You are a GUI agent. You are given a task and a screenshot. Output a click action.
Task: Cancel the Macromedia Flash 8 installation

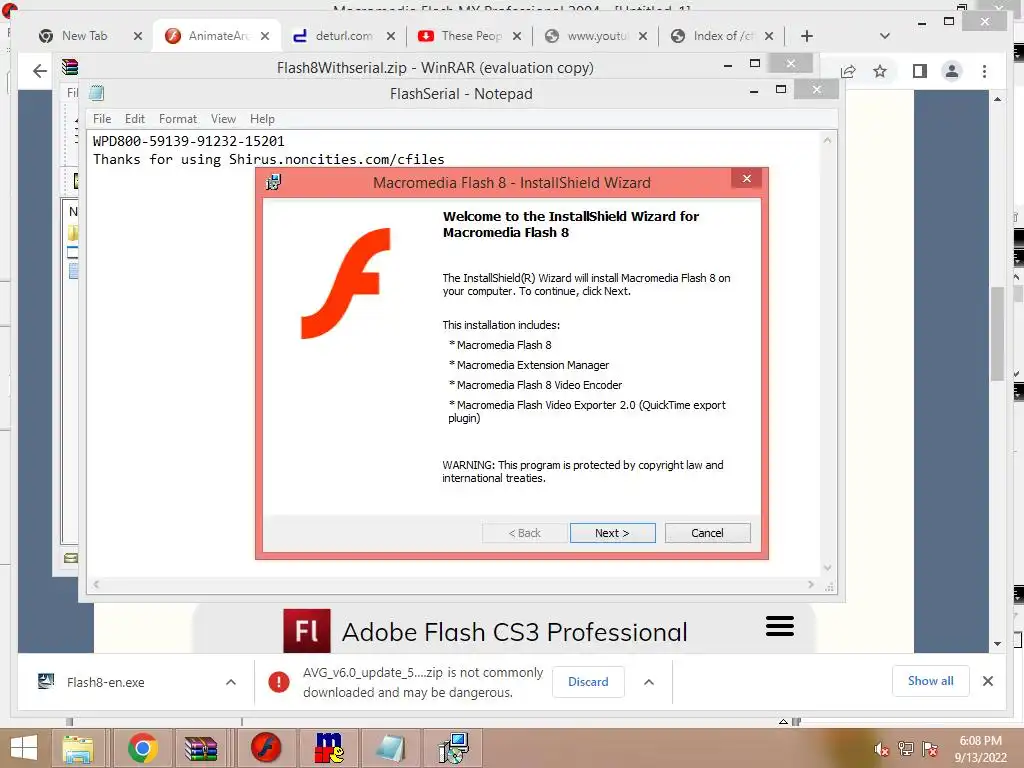[707, 533]
